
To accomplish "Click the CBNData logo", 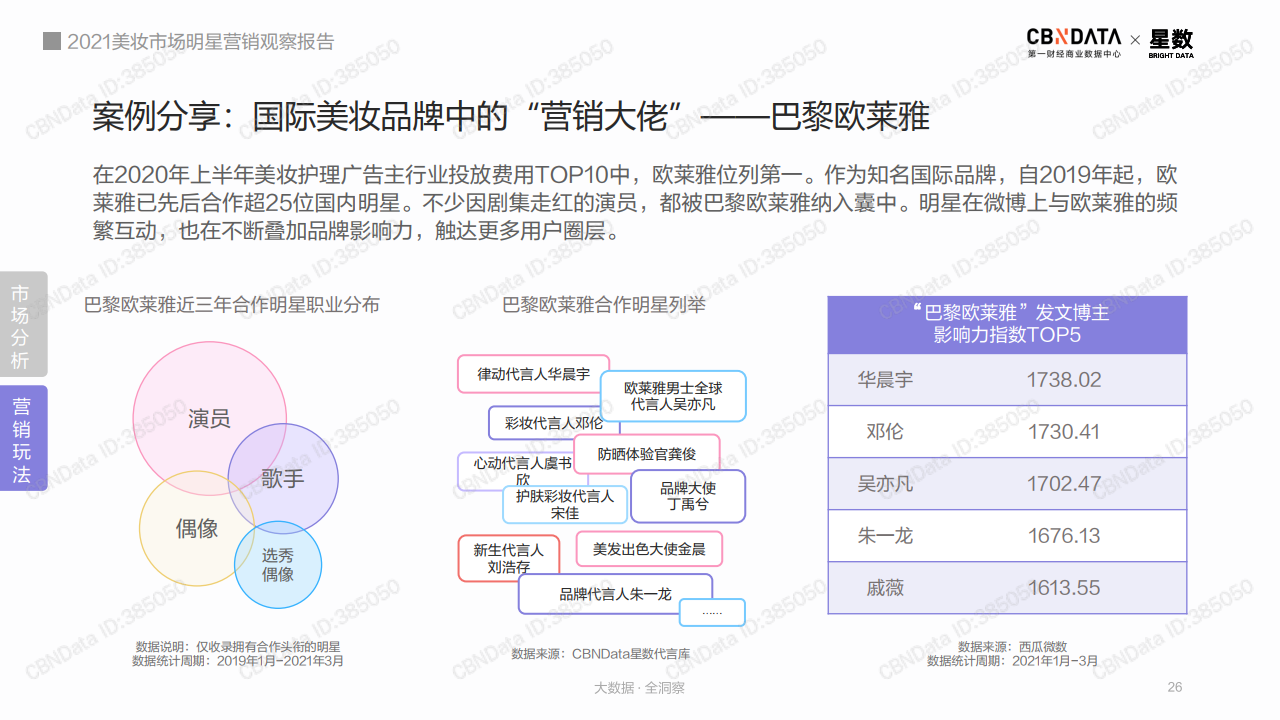I will point(1074,41).
